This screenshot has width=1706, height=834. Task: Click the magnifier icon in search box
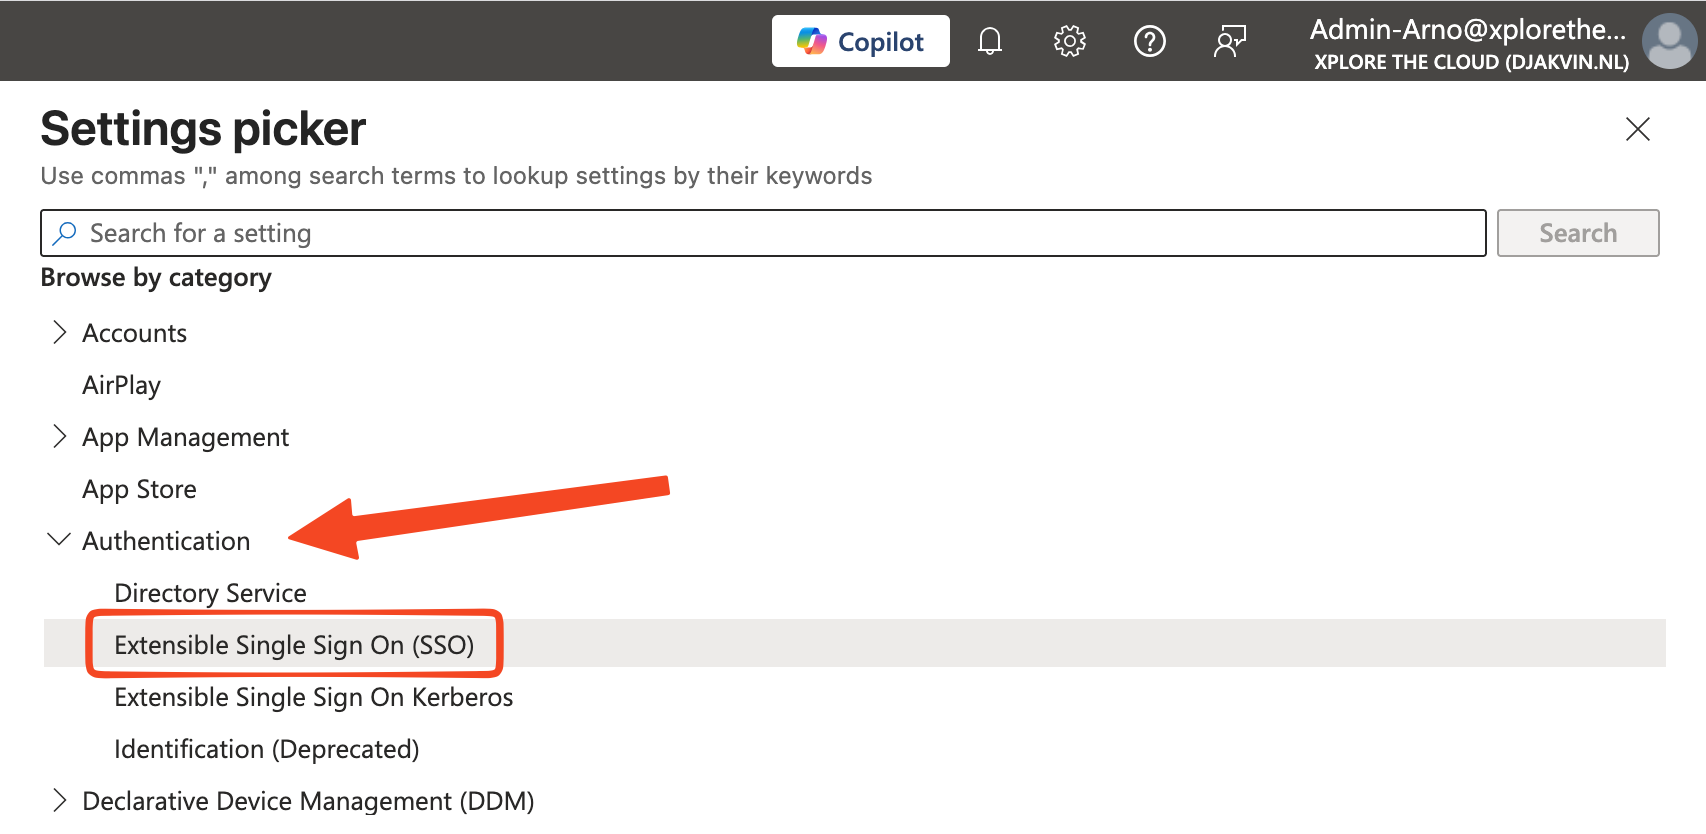[x=65, y=233]
